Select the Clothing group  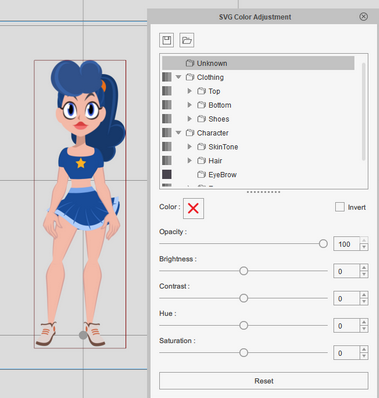click(x=210, y=77)
